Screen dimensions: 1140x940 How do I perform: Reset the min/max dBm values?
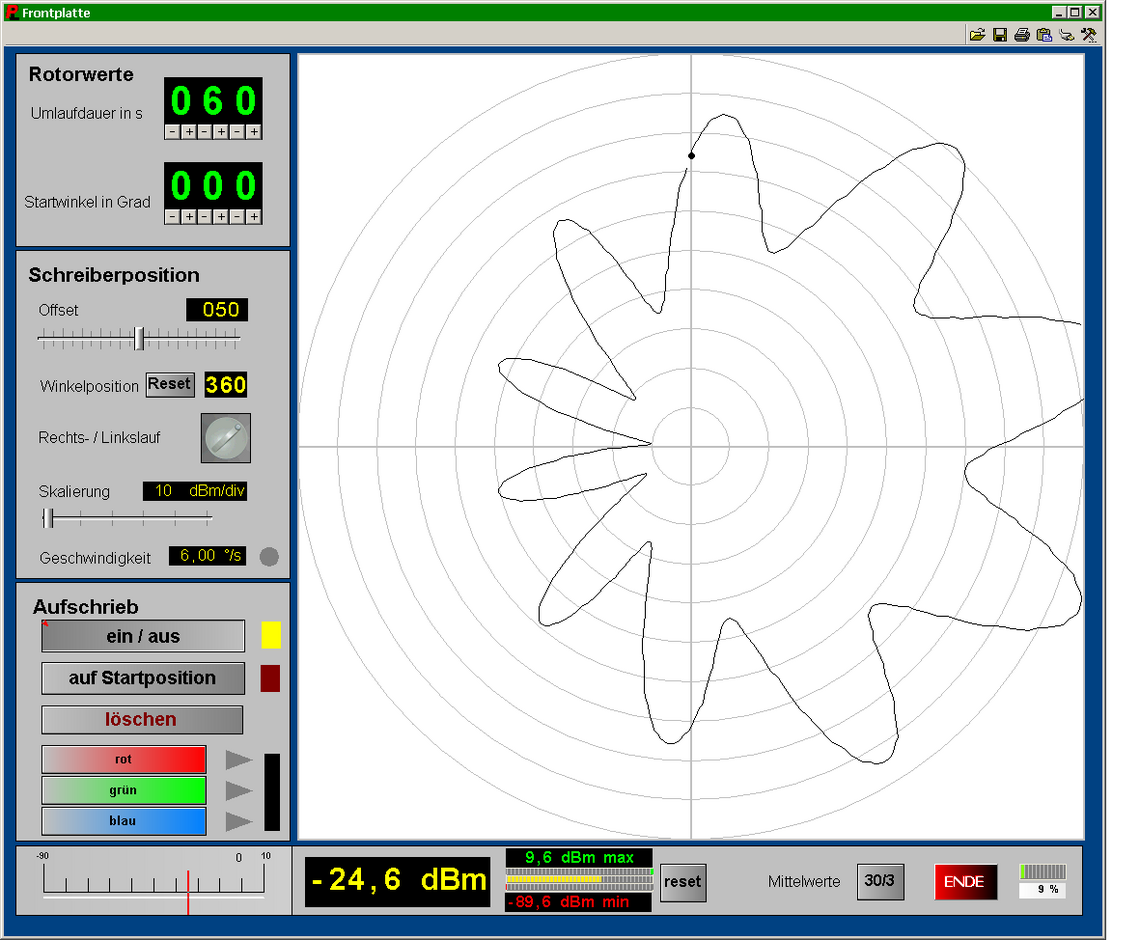pos(683,882)
